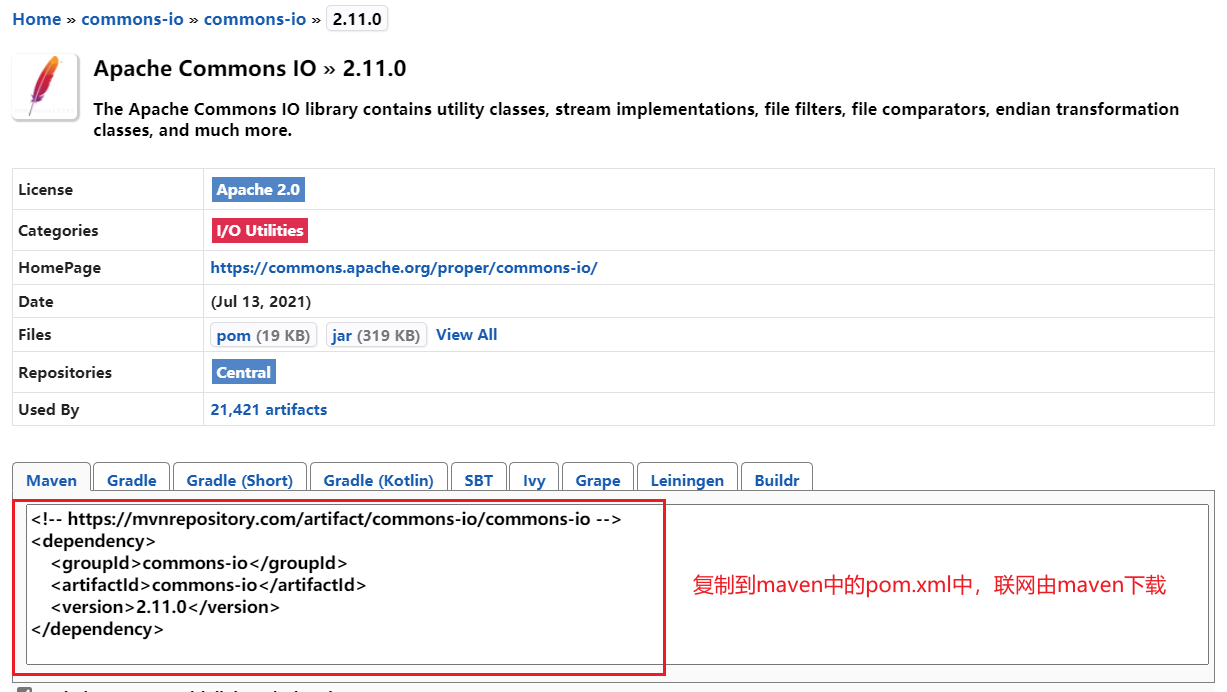This screenshot has height=692, width=1227.
Task: Click the Apache feather logo thumbnail
Action: (x=45, y=87)
